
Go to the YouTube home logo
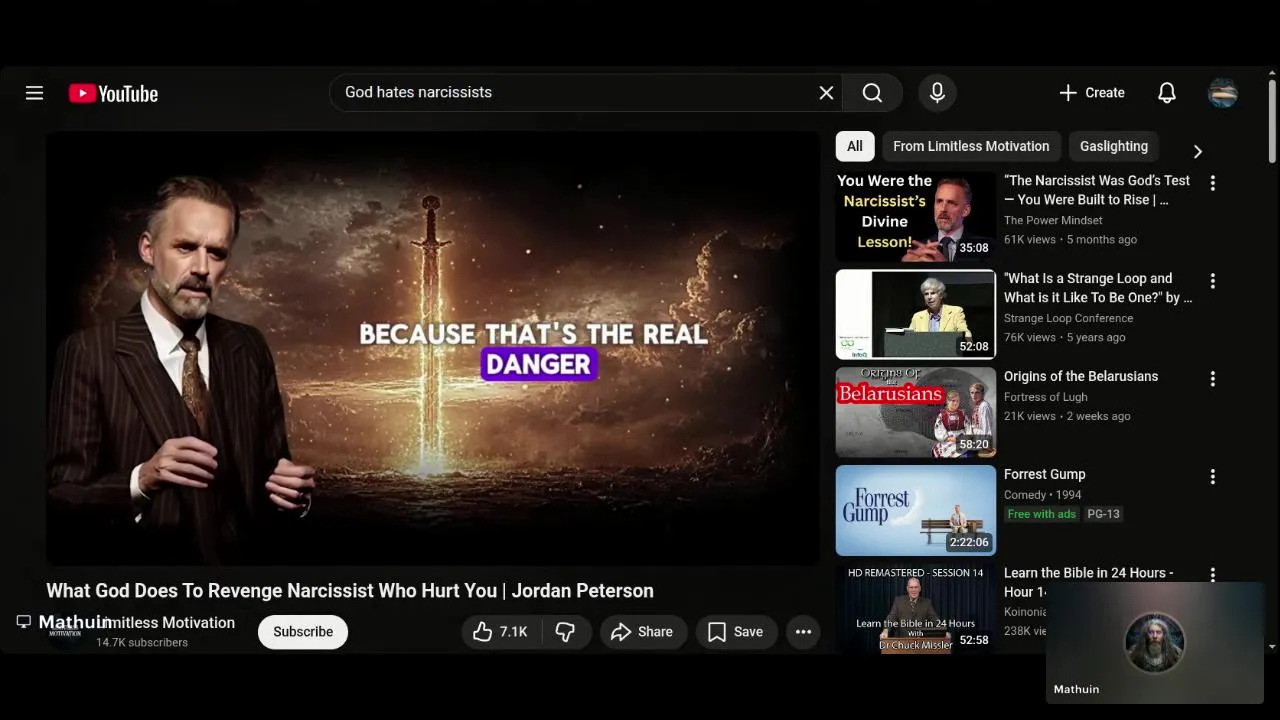tap(113, 93)
